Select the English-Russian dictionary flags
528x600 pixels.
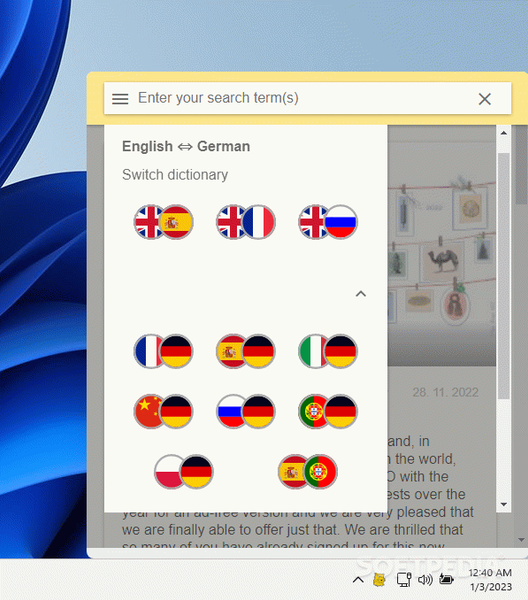click(328, 222)
